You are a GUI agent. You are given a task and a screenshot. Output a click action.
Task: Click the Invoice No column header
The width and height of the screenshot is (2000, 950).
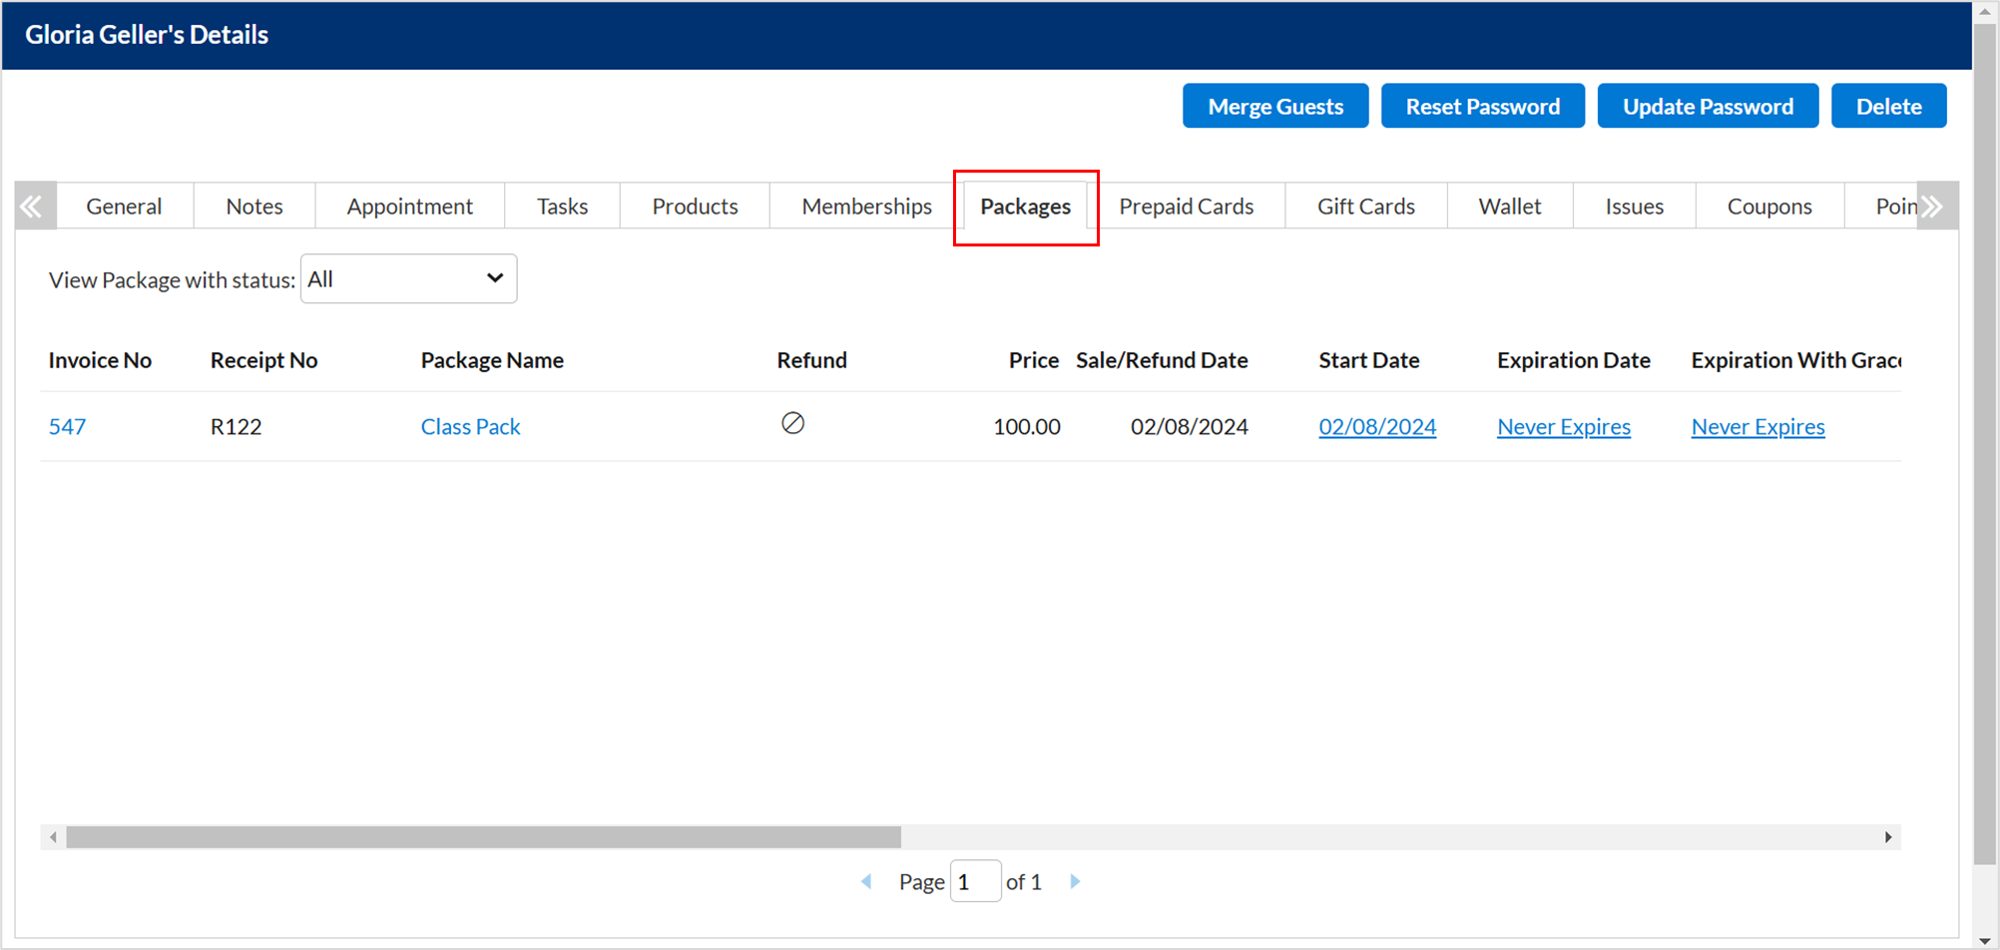[x=100, y=360]
